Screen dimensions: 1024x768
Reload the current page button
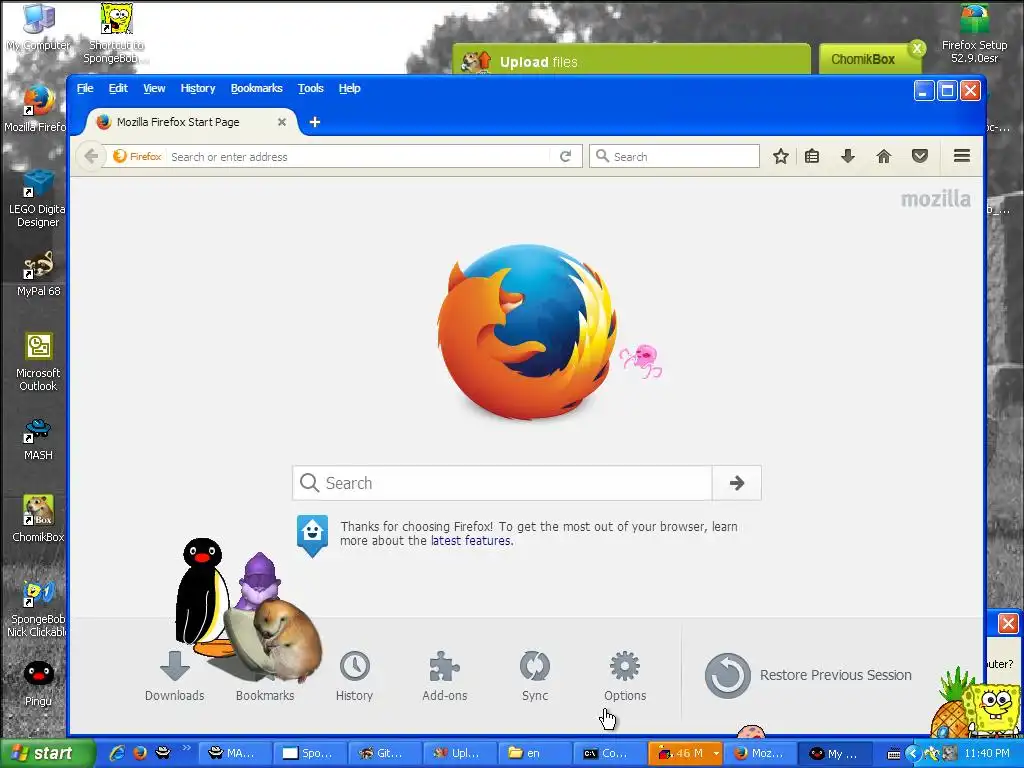point(566,156)
